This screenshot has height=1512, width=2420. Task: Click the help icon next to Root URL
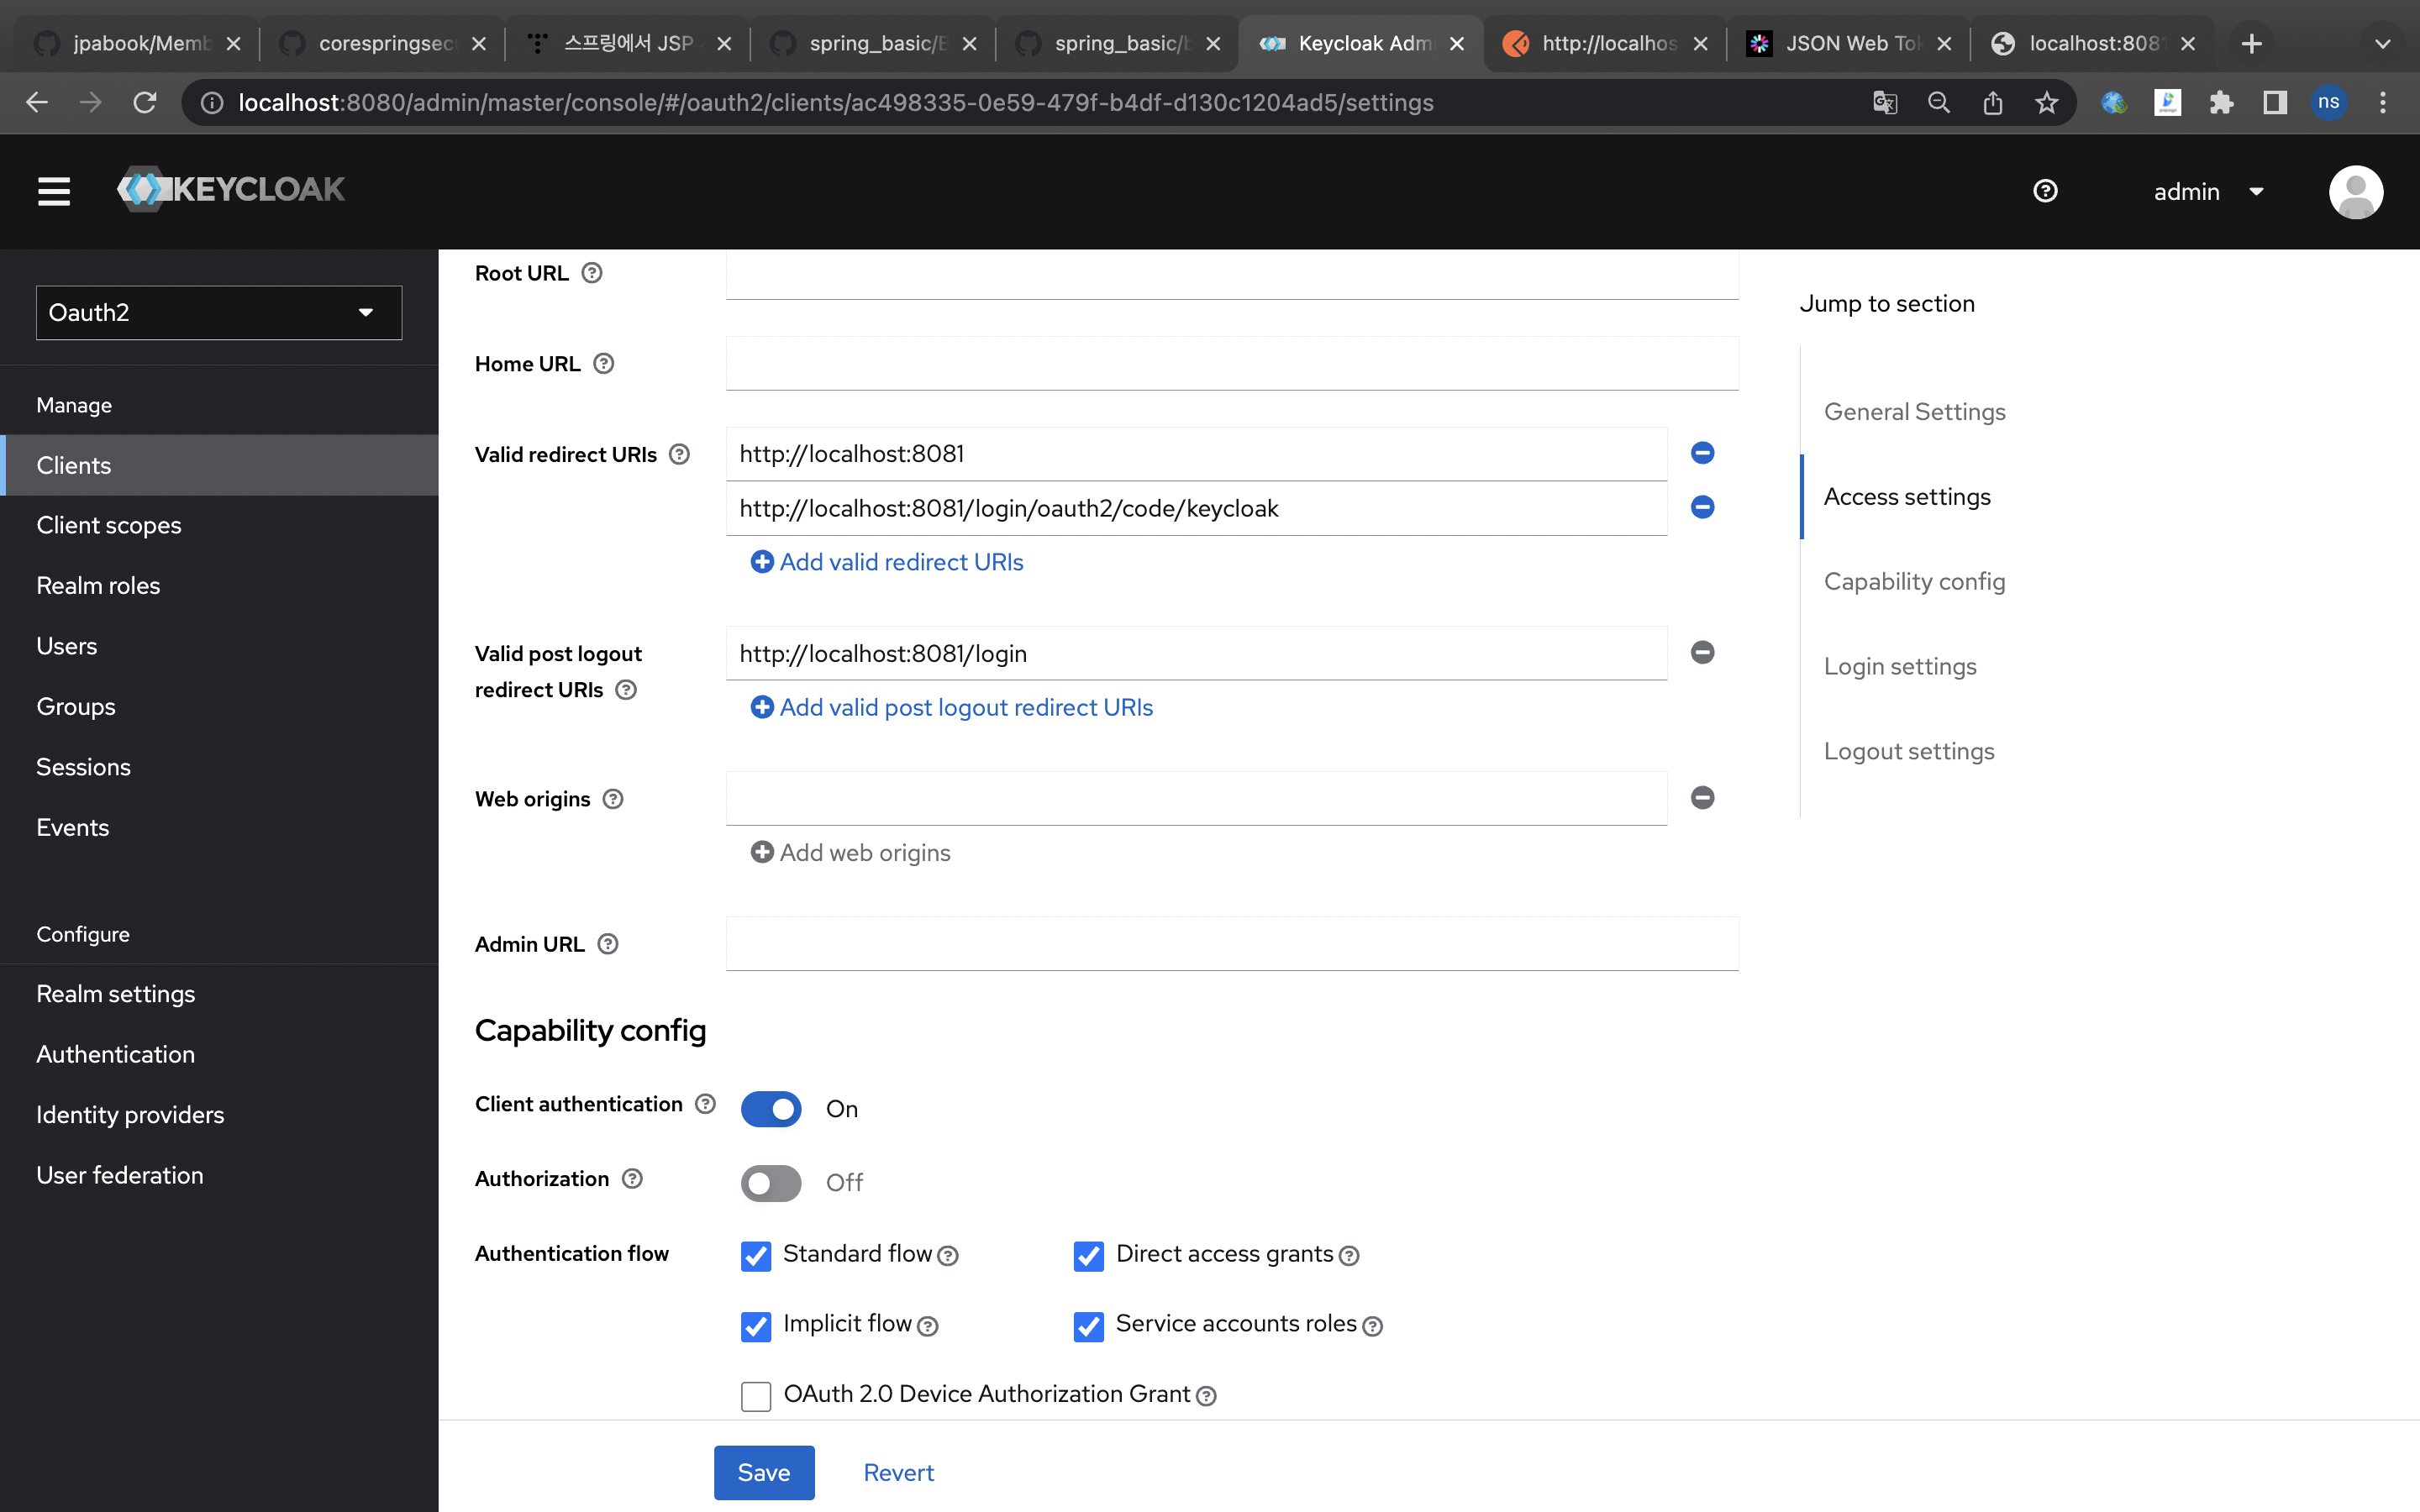592,274
